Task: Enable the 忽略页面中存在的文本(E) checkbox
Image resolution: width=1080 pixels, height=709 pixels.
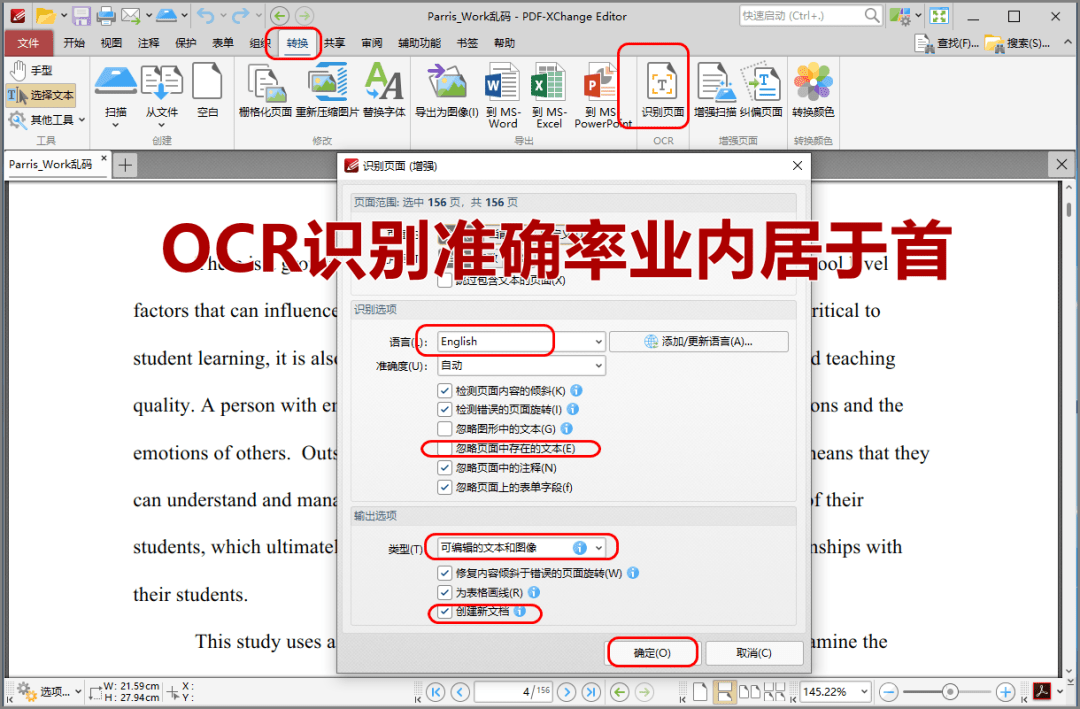Action: click(x=446, y=448)
